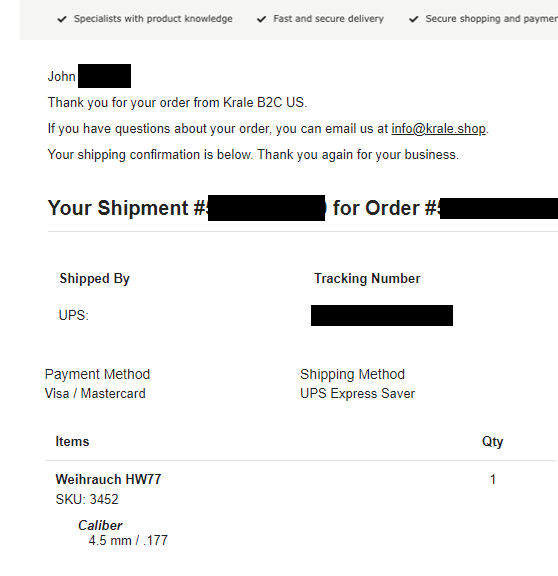Click the Qty column header

point(492,442)
